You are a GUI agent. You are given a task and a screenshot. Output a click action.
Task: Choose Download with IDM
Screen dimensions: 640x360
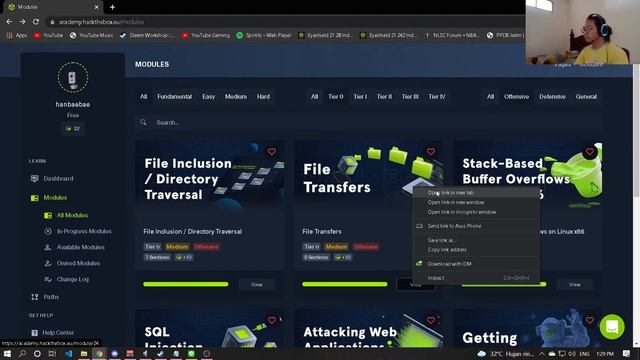(476, 264)
